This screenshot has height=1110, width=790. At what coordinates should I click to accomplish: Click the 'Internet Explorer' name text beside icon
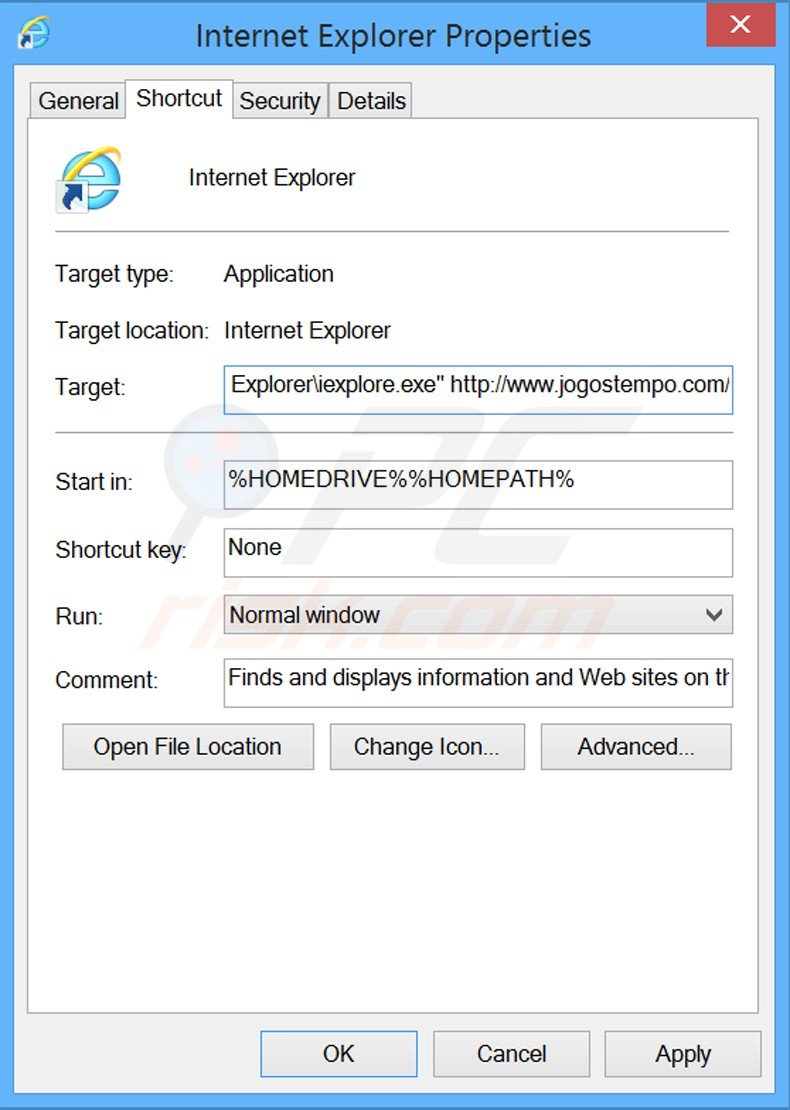click(x=272, y=178)
